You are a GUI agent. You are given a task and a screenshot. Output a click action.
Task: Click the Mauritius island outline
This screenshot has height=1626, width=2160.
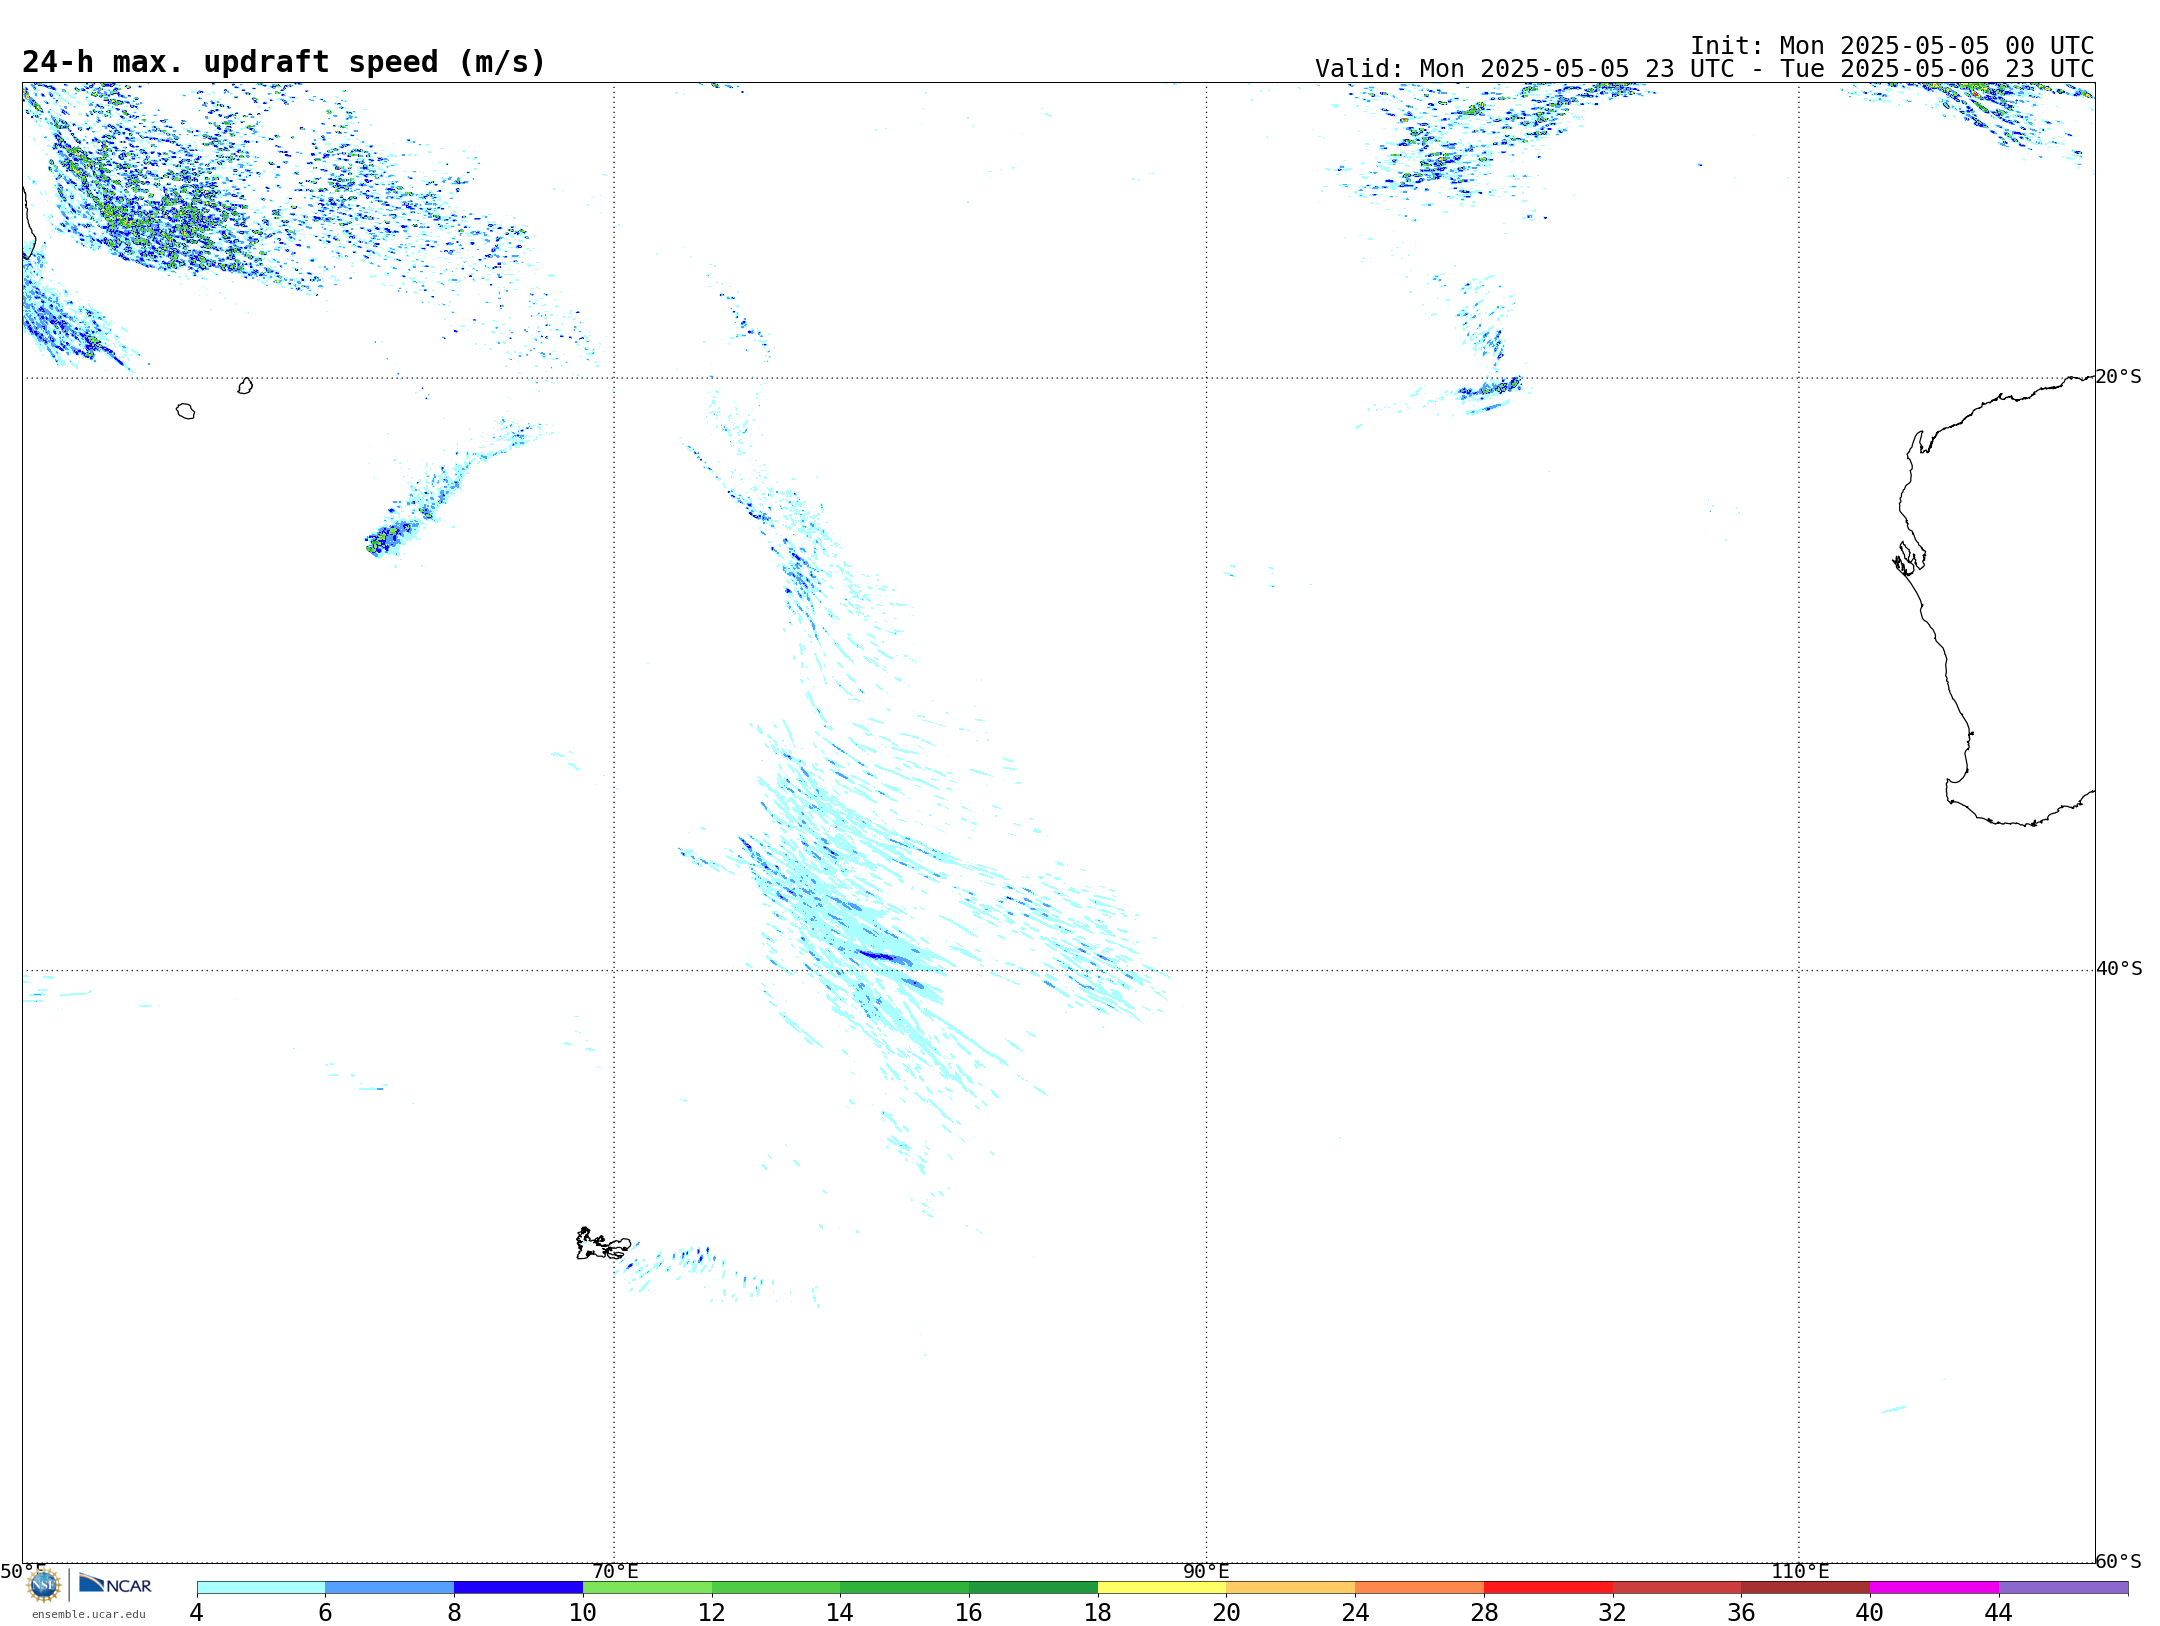[245, 386]
